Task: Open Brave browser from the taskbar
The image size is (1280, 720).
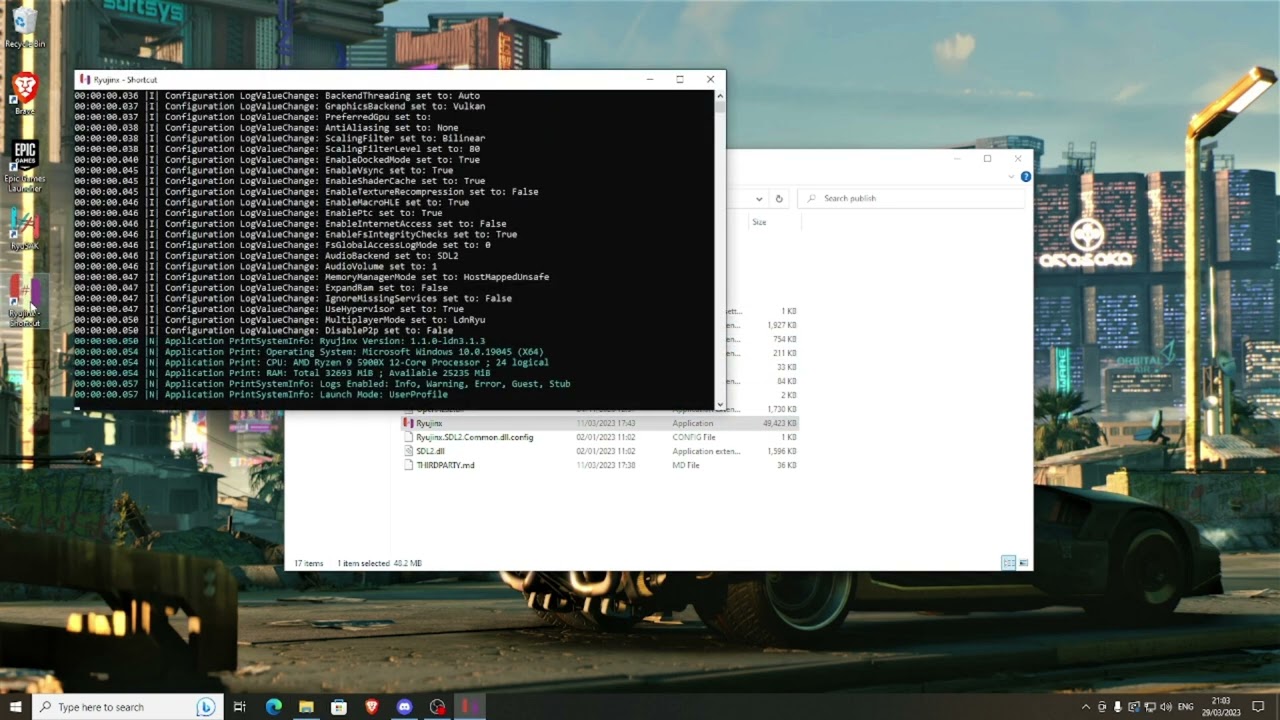Action: [x=372, y=707]
